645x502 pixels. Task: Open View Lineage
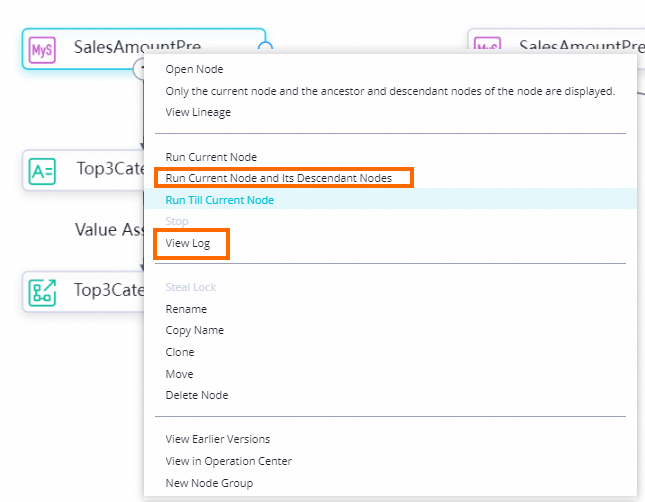(198, 112)
